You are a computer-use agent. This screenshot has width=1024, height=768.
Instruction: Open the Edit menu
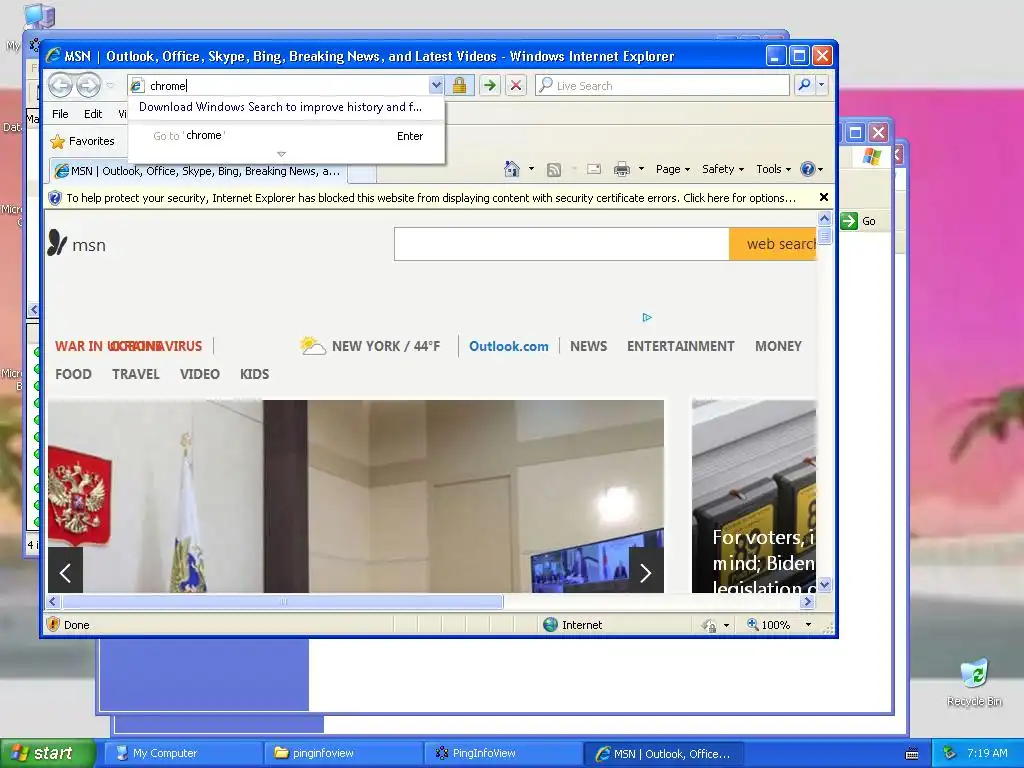pos(93,114)
